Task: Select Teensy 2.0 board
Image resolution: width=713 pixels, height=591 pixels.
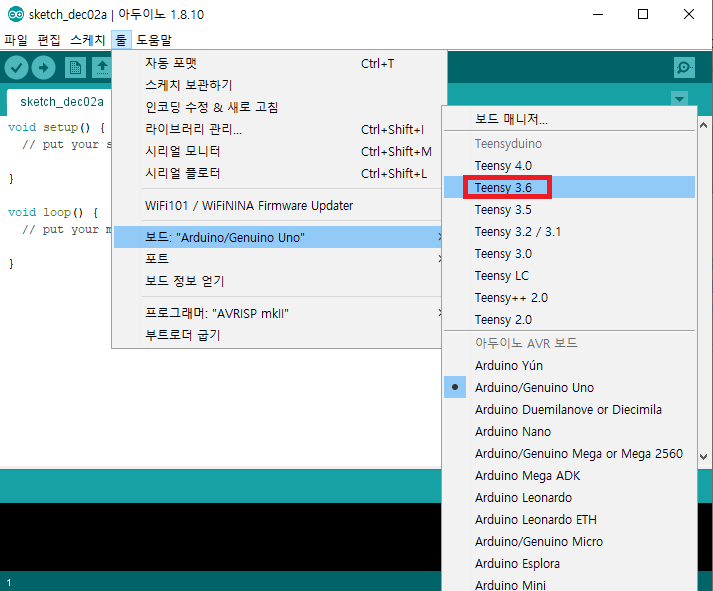Action: point(569,320)
